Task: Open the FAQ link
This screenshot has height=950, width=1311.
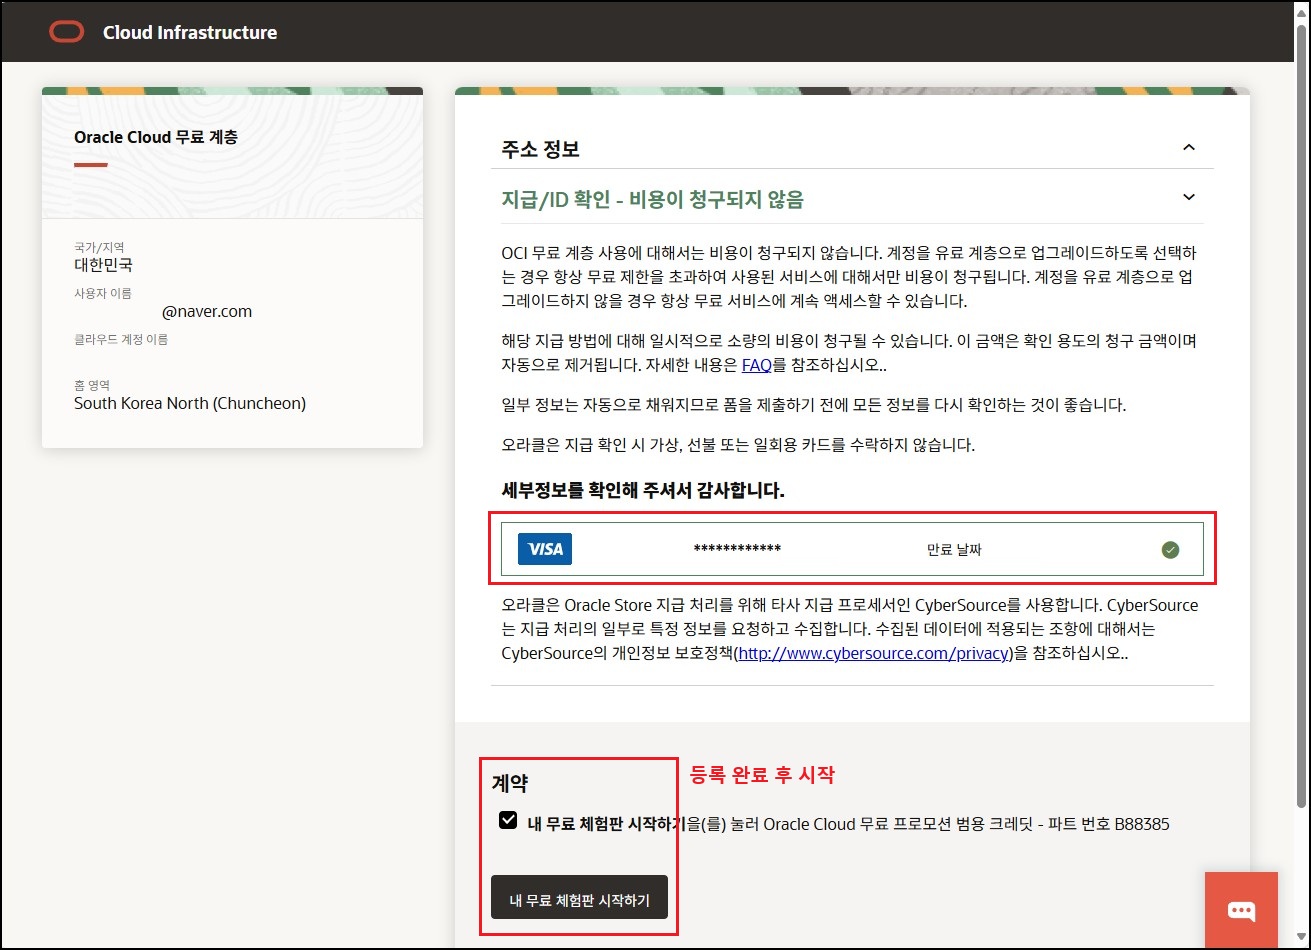Action: point(756,365)
